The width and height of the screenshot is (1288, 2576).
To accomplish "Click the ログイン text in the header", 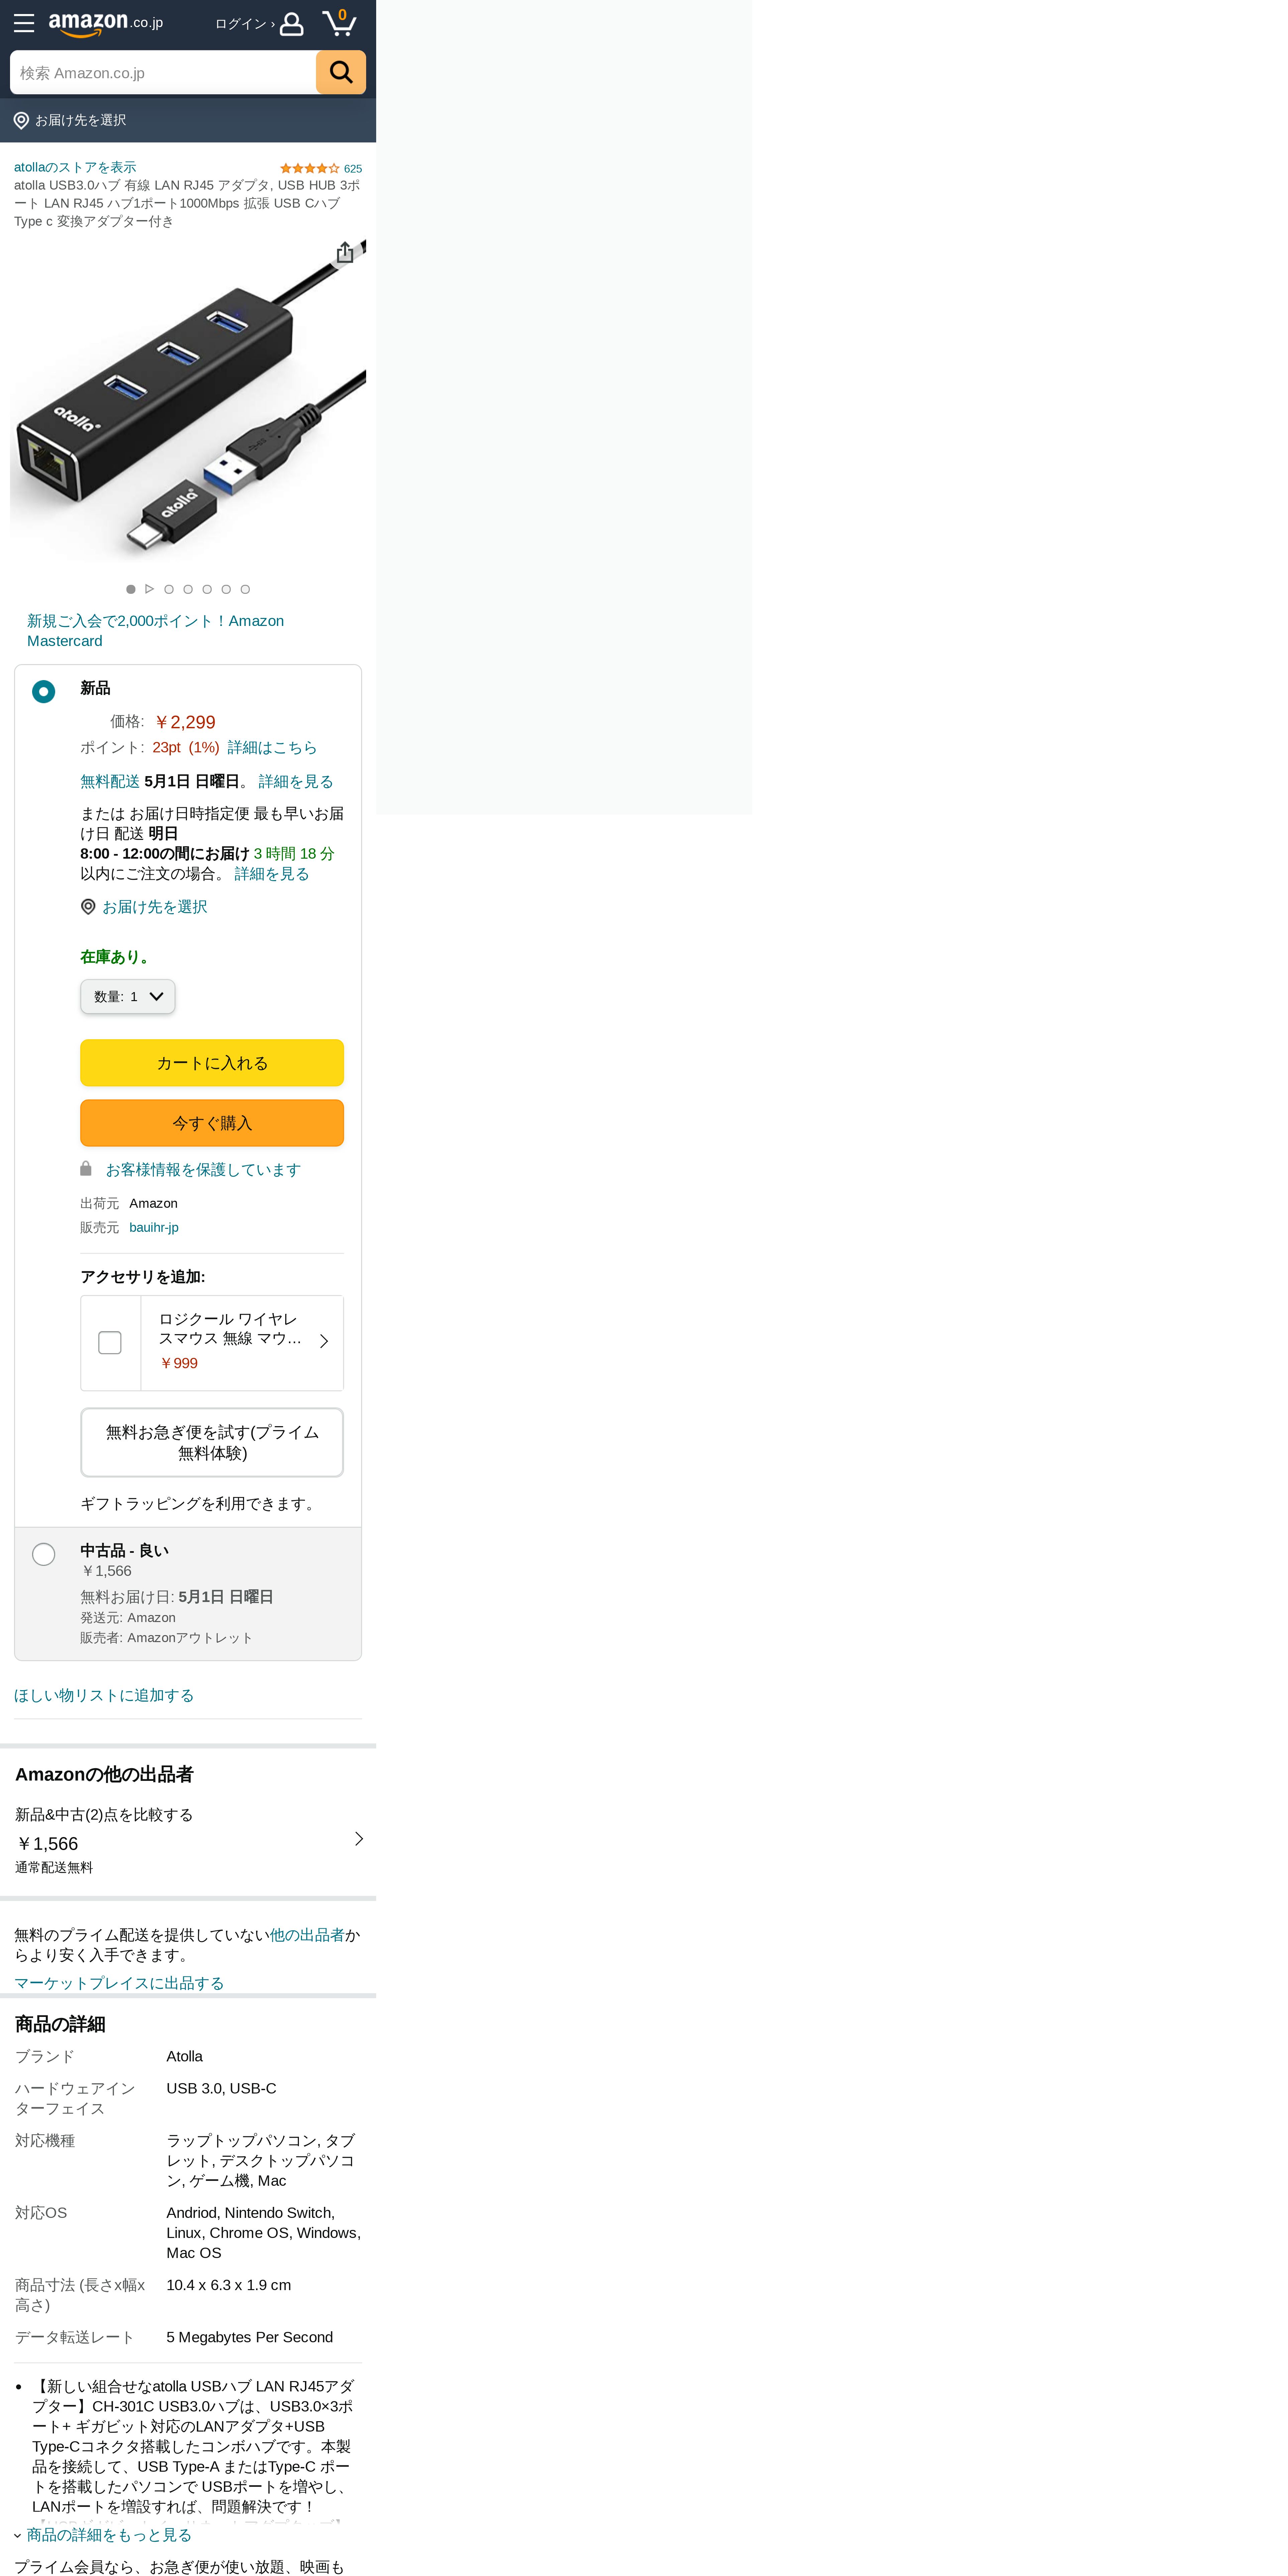I will (241, 24).
